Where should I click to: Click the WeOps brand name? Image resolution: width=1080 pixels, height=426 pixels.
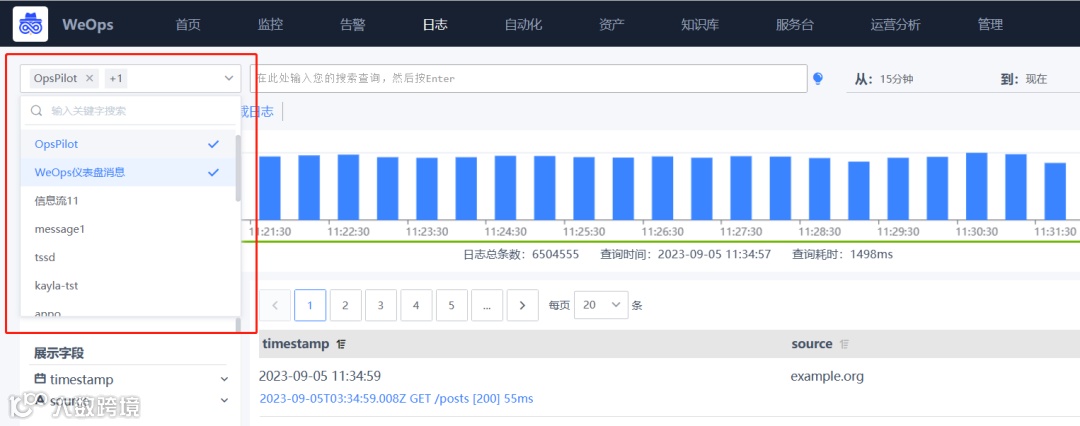point(87,25)
